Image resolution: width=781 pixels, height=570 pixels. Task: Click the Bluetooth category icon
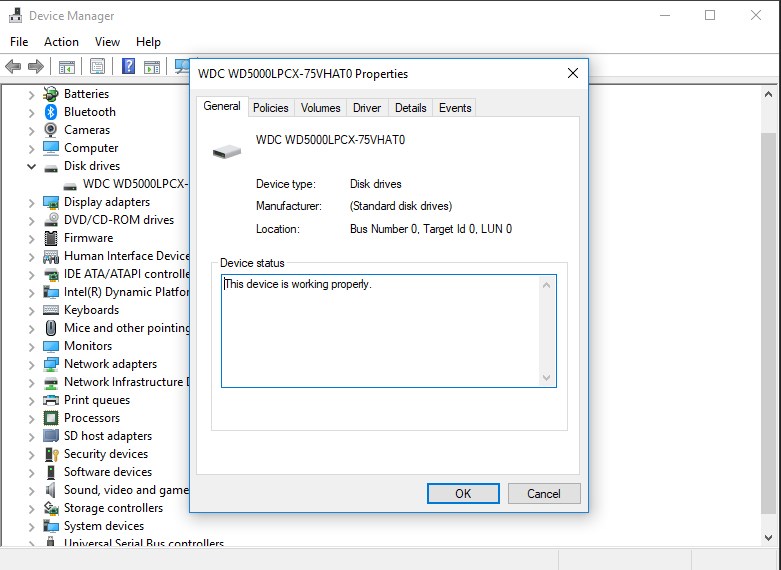(51, 112)
